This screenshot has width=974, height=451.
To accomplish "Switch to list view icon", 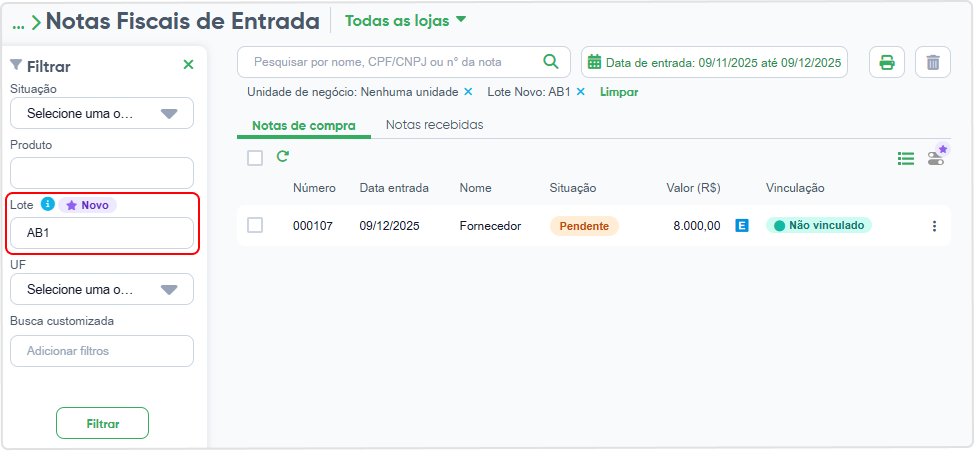I will (x=906, y=159).
